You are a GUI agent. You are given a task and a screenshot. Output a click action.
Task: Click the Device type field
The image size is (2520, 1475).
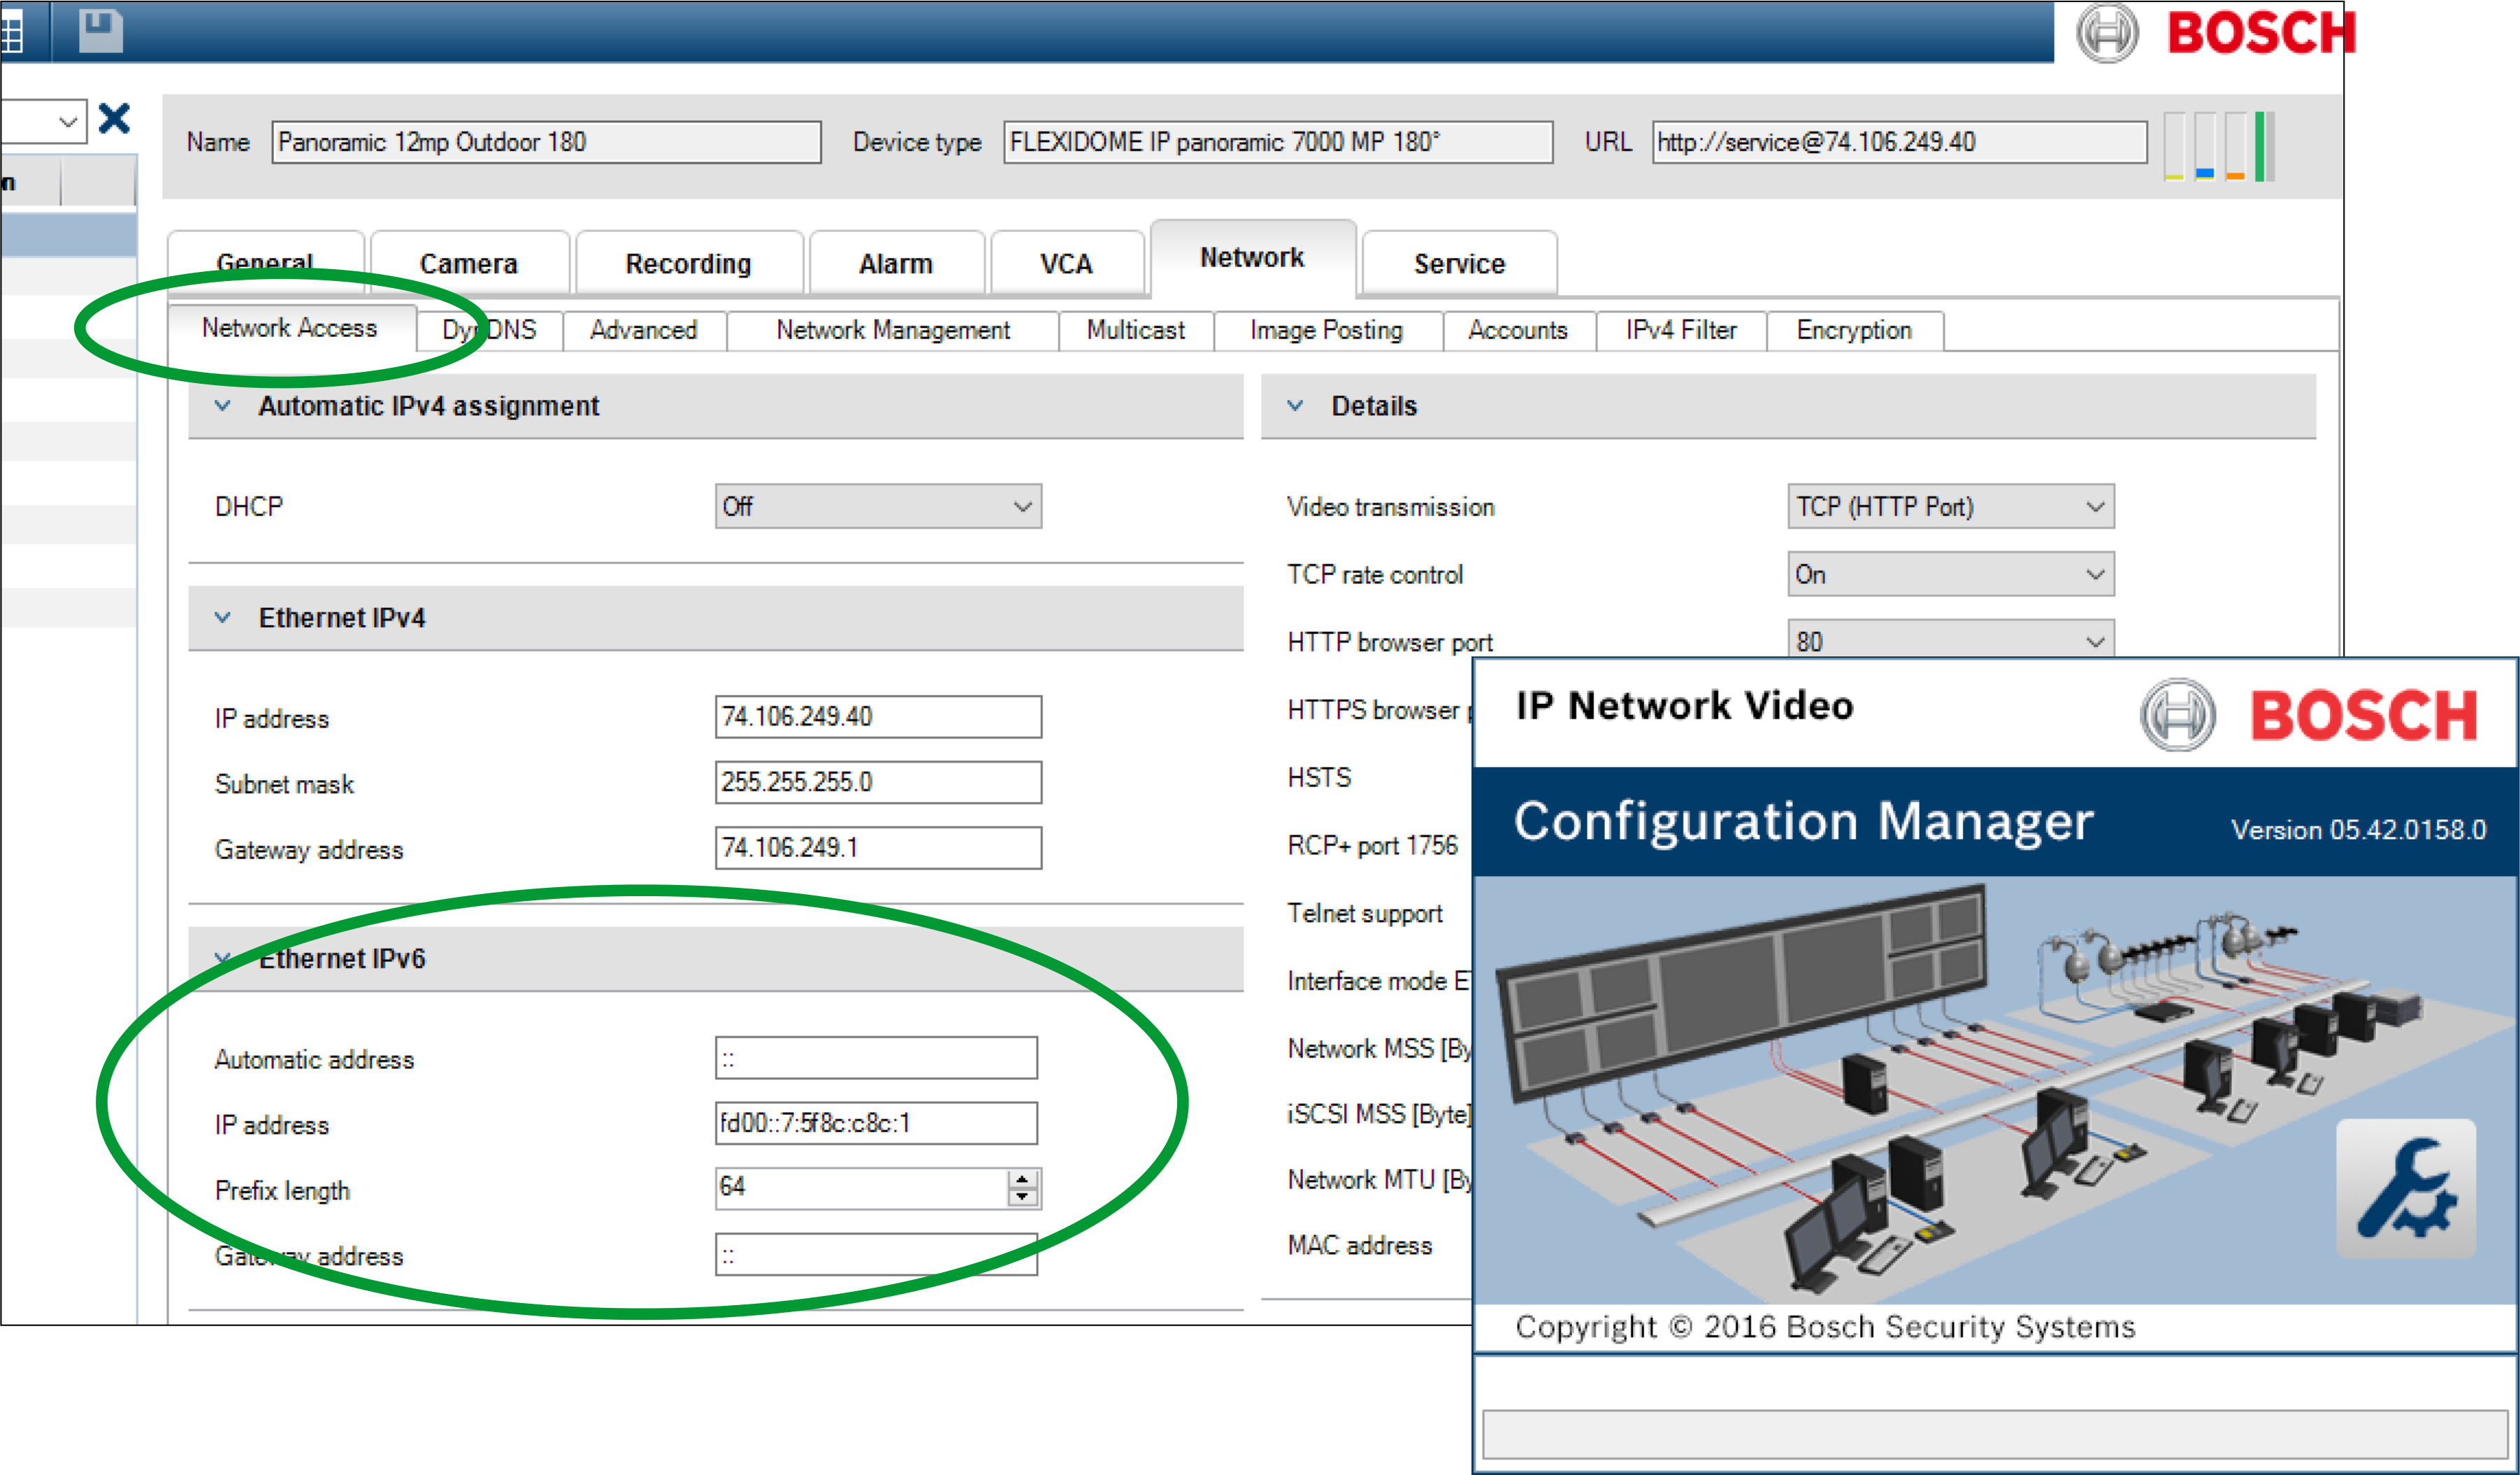point(1278,142)
